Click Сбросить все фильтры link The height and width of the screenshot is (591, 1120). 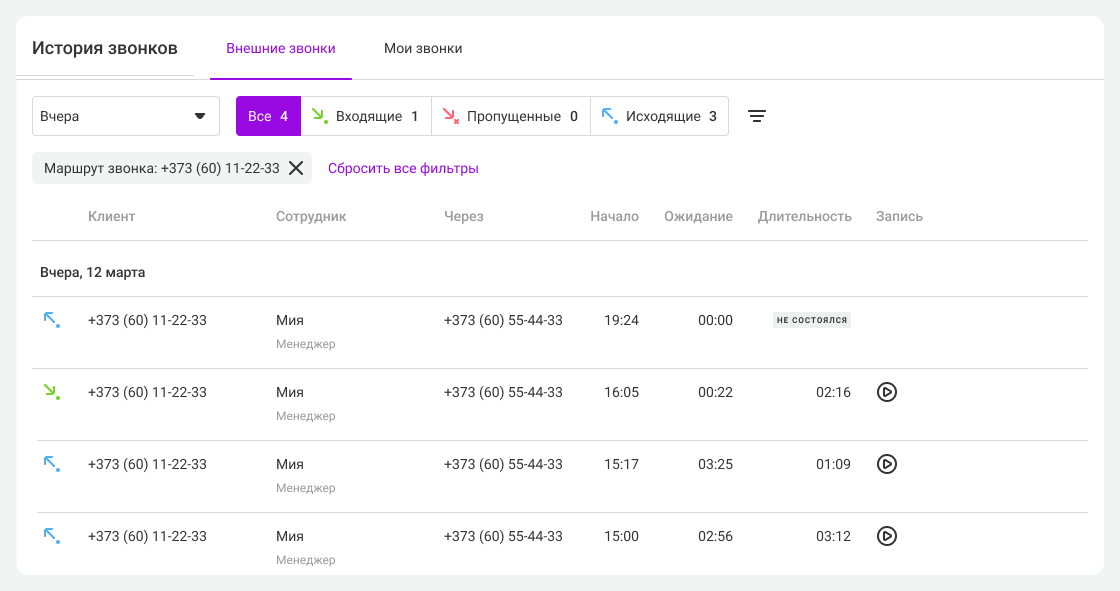[403, 168]
